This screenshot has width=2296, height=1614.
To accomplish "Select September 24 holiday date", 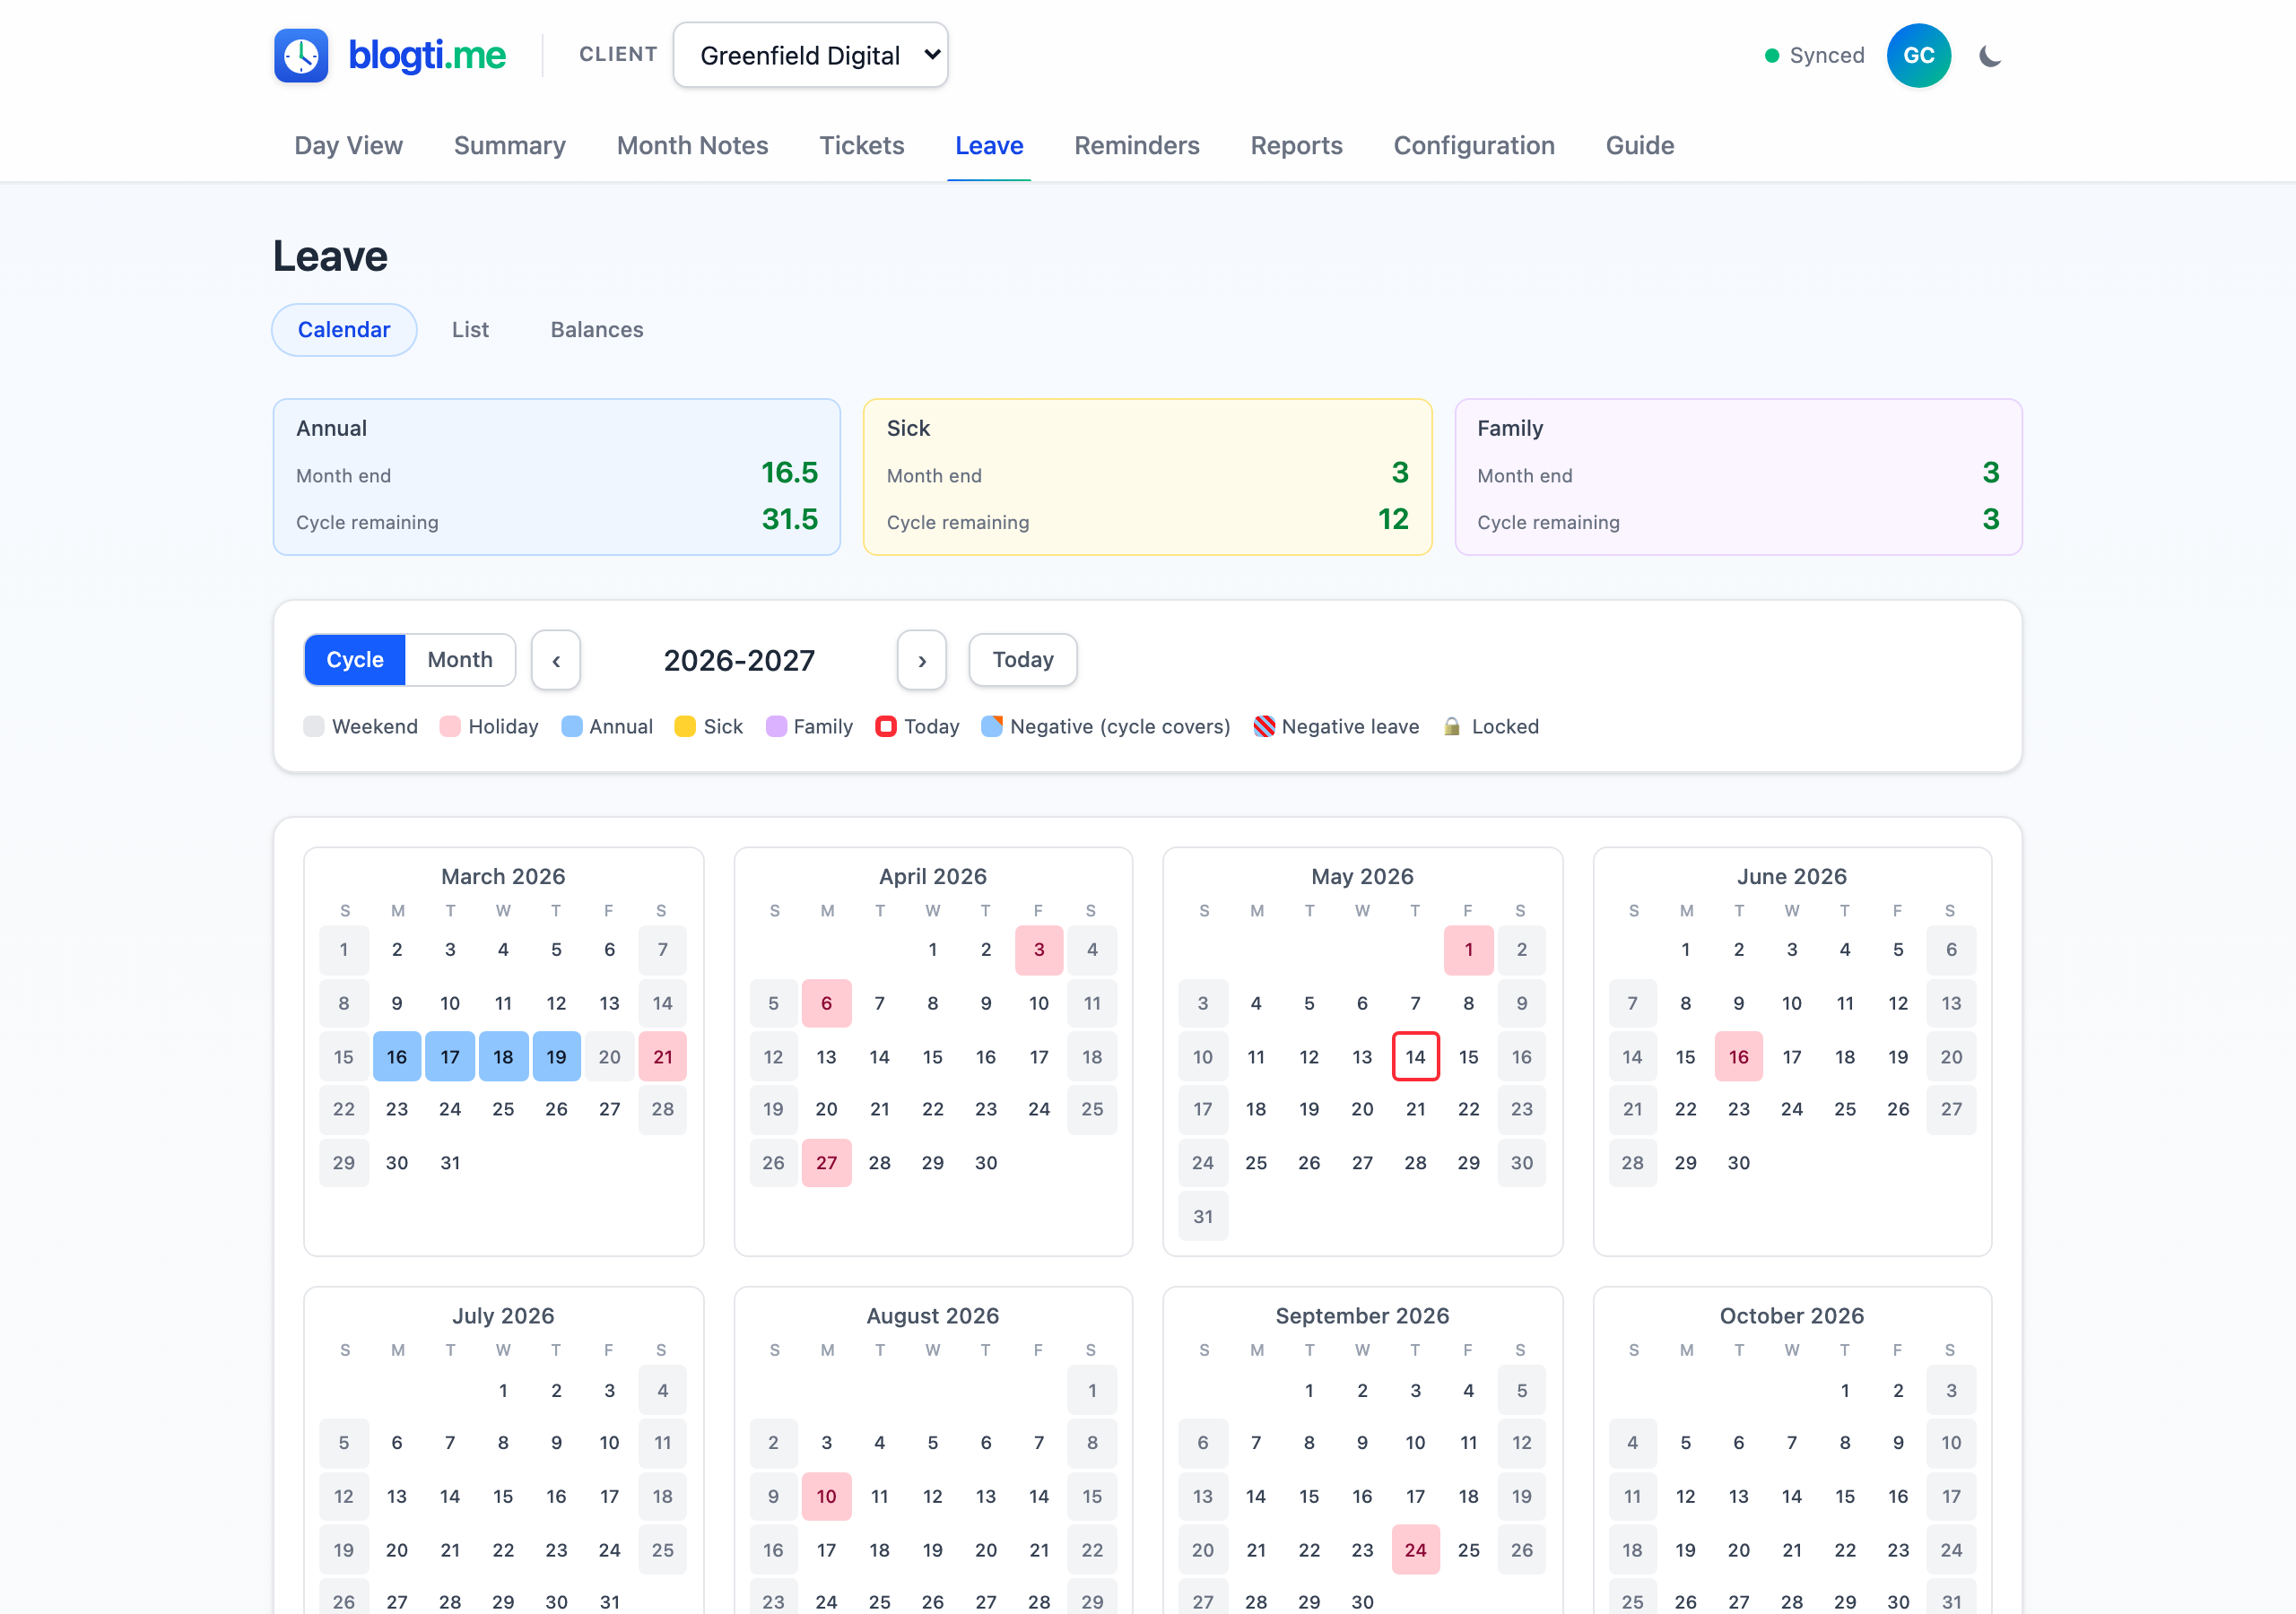I will tap(1415, 1550).
